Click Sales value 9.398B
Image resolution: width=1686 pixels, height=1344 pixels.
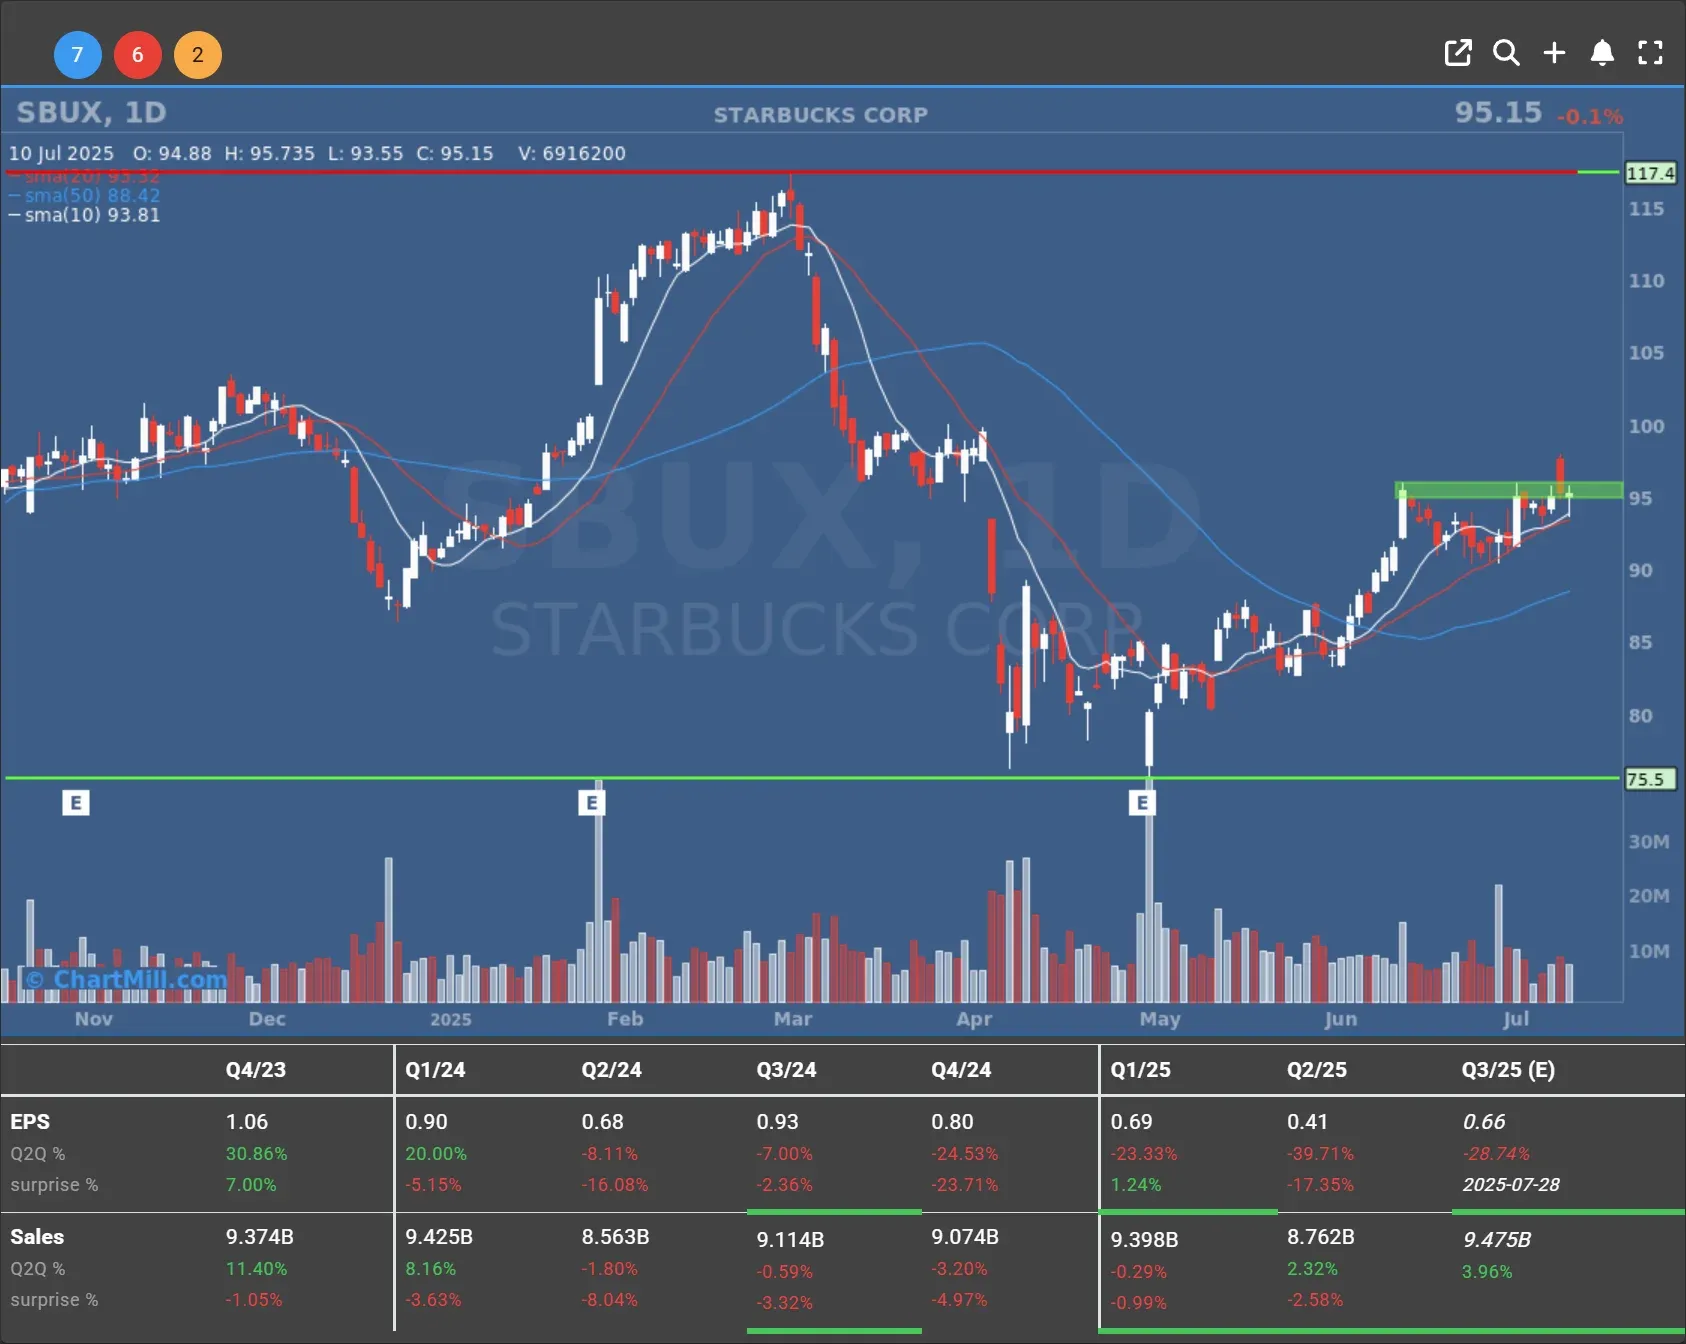point(1144,1239)
